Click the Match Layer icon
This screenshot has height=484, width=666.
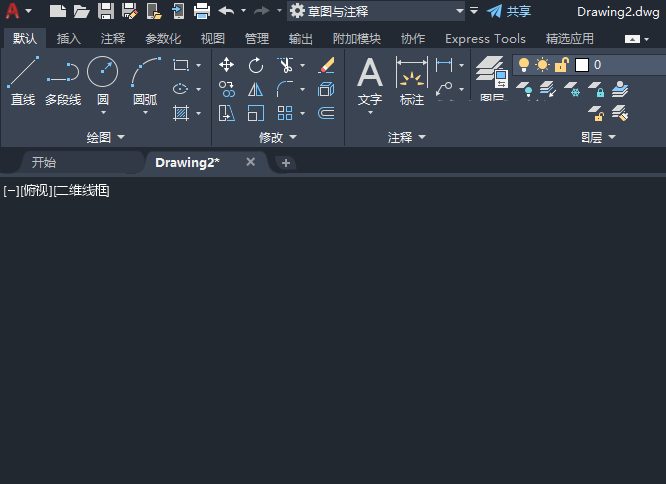(x=620, y=113)
